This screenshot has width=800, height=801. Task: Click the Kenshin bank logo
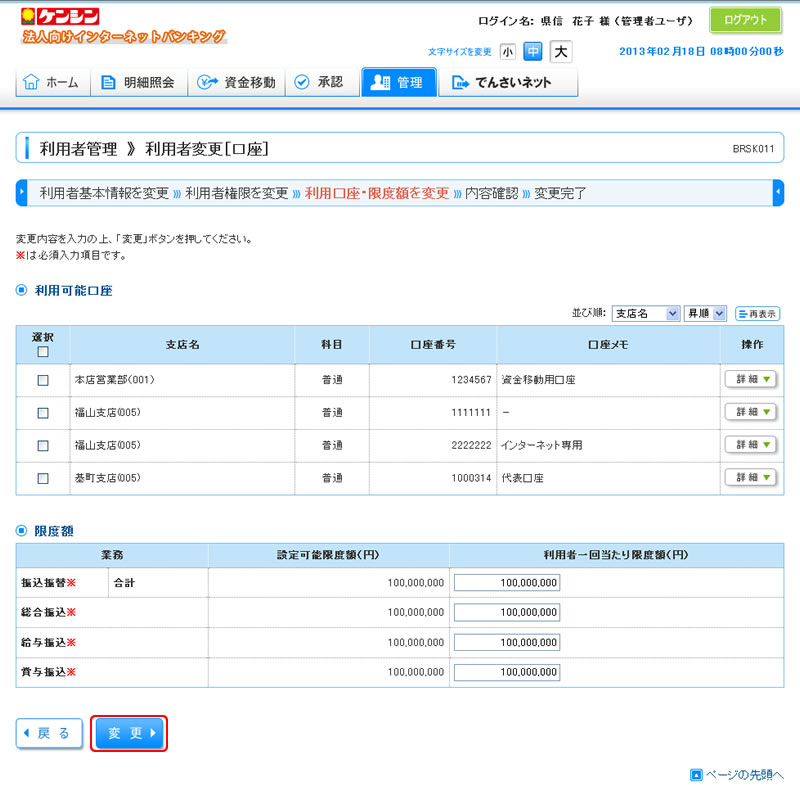click(62, 16)
